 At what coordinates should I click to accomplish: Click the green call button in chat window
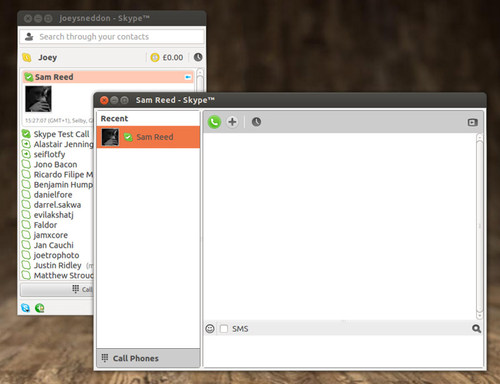click(x=214, y=122)
